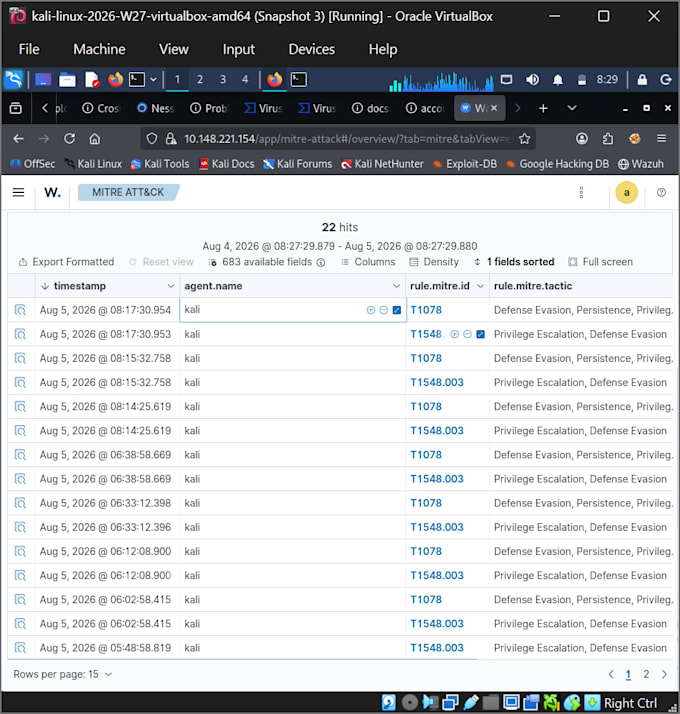Open rule.mitre.id column options chevron
The image size is (680, 714).
480,286
